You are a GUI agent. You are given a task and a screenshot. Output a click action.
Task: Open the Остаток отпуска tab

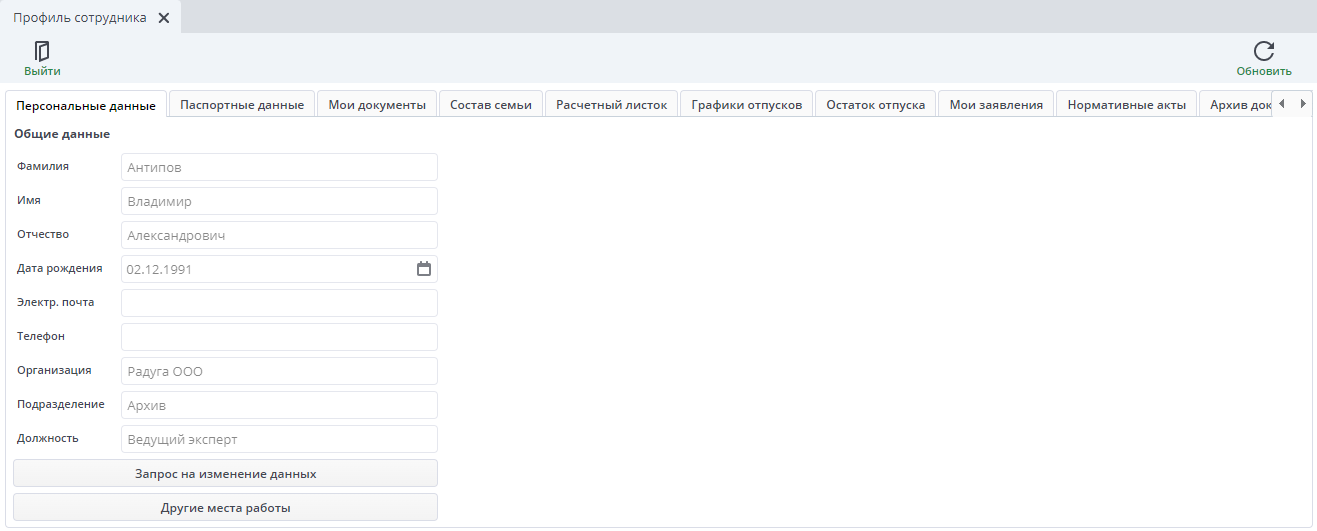coord(875,104)
